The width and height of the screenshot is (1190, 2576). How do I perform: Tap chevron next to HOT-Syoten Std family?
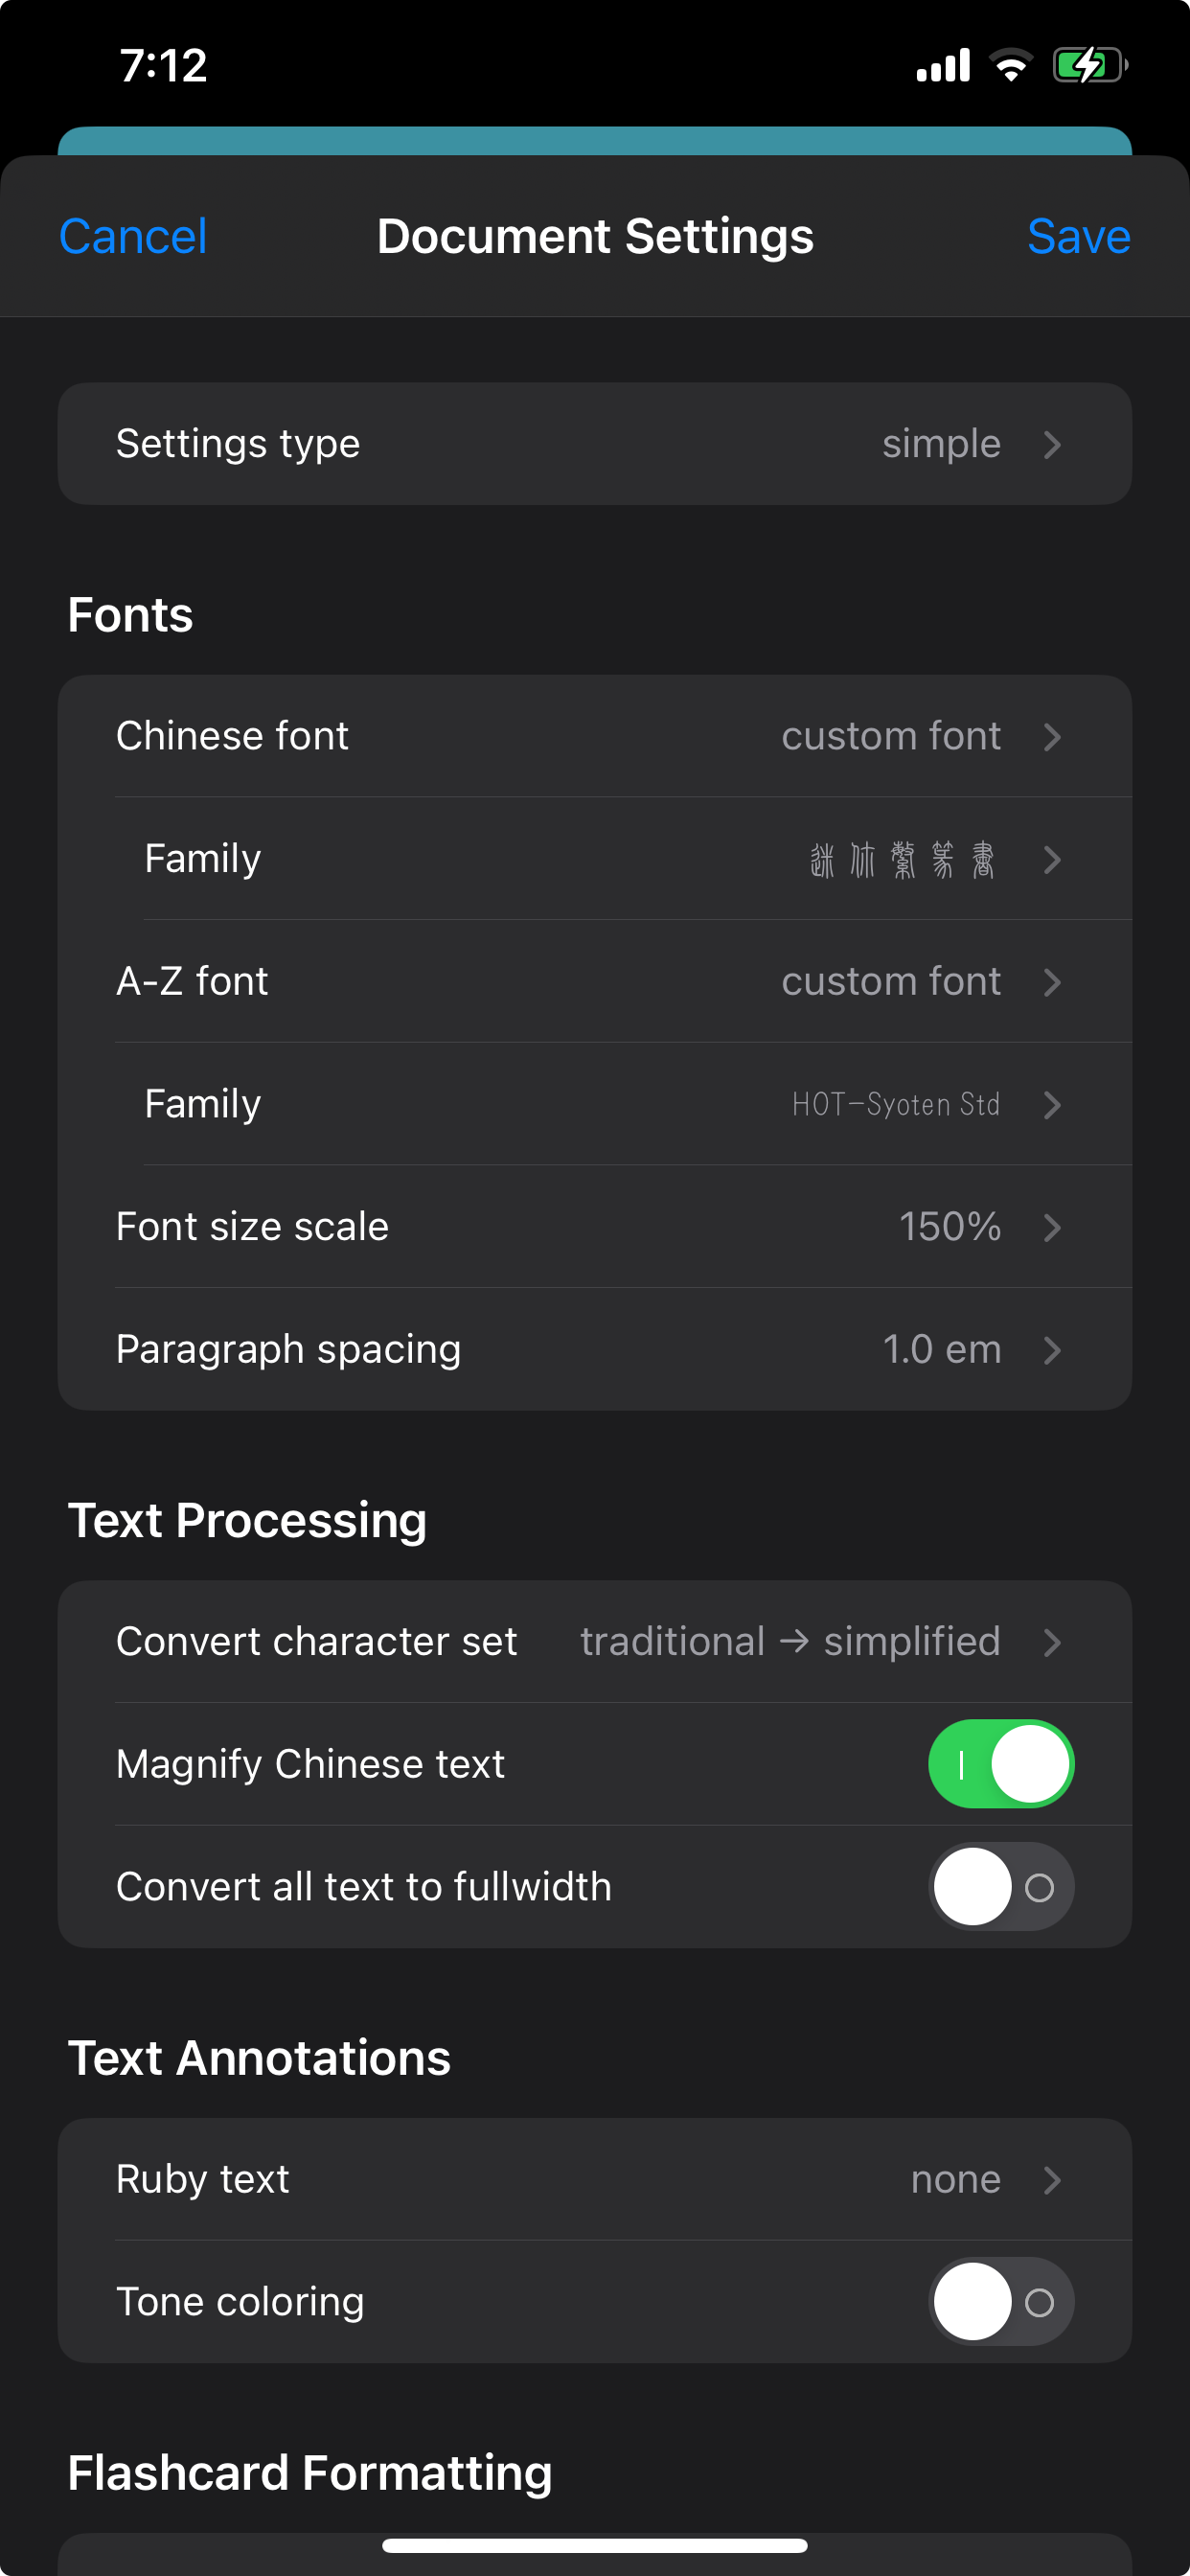click(x=1052, y=1105)
